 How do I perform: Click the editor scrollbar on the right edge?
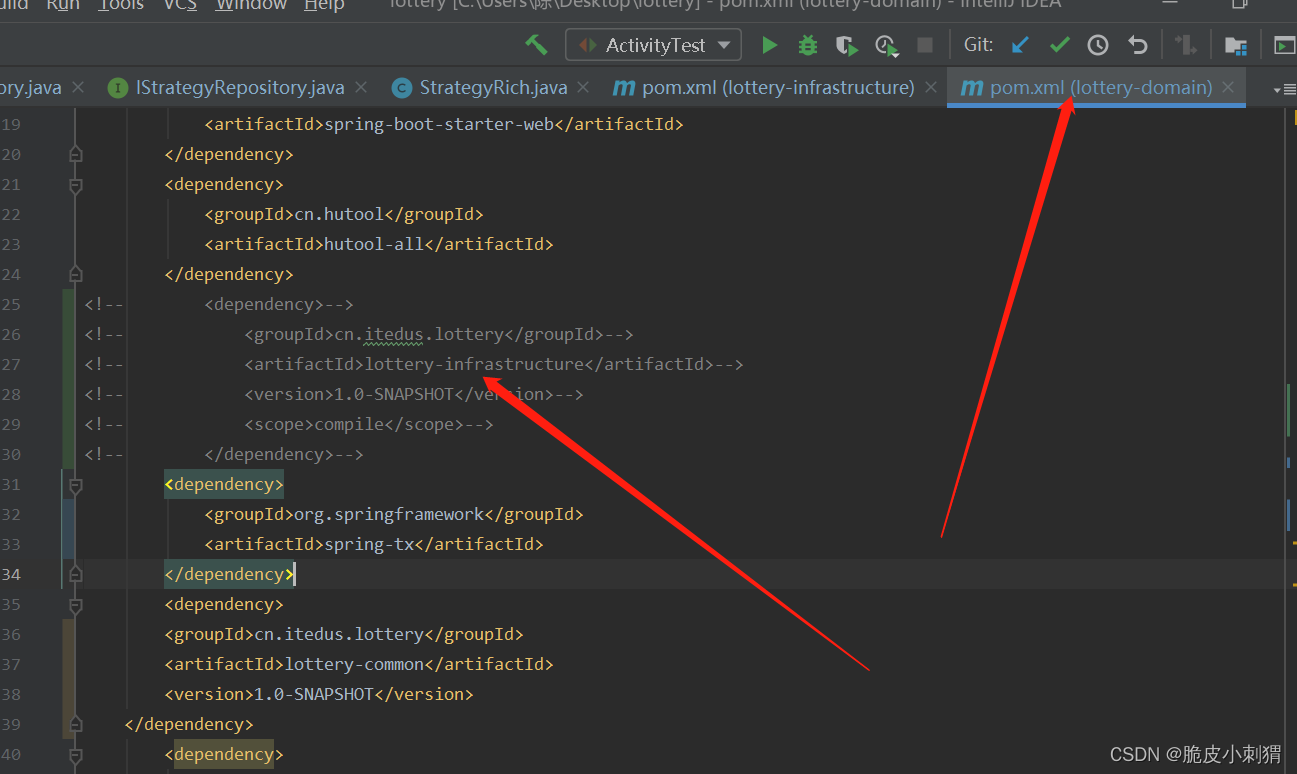(x=1288, y=400)
